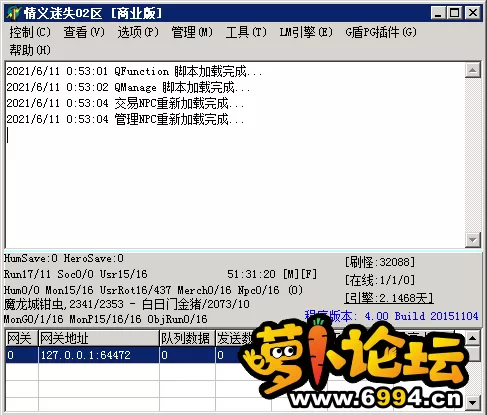Click the 管理NPC重新加载完成 log line
The height and width of the screenshot is (415, 487).
pos(125,119)
